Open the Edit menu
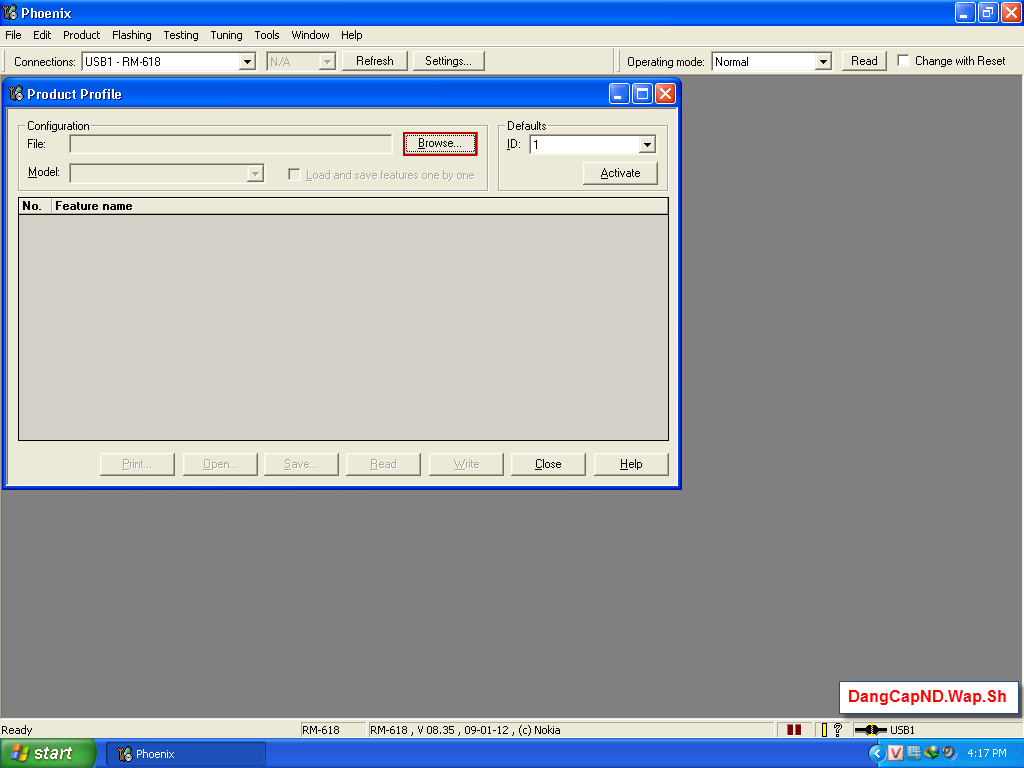The image size is (1024, 768). (x=42, y=35)
